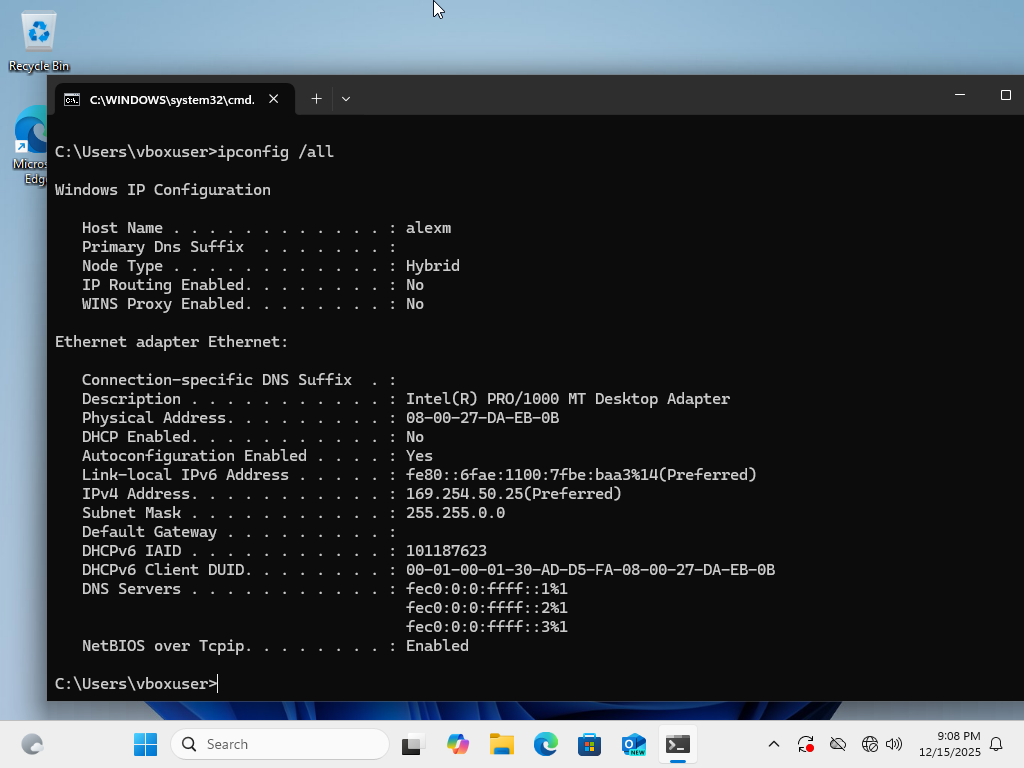Show hidden system tray icons

click(773, 744)
